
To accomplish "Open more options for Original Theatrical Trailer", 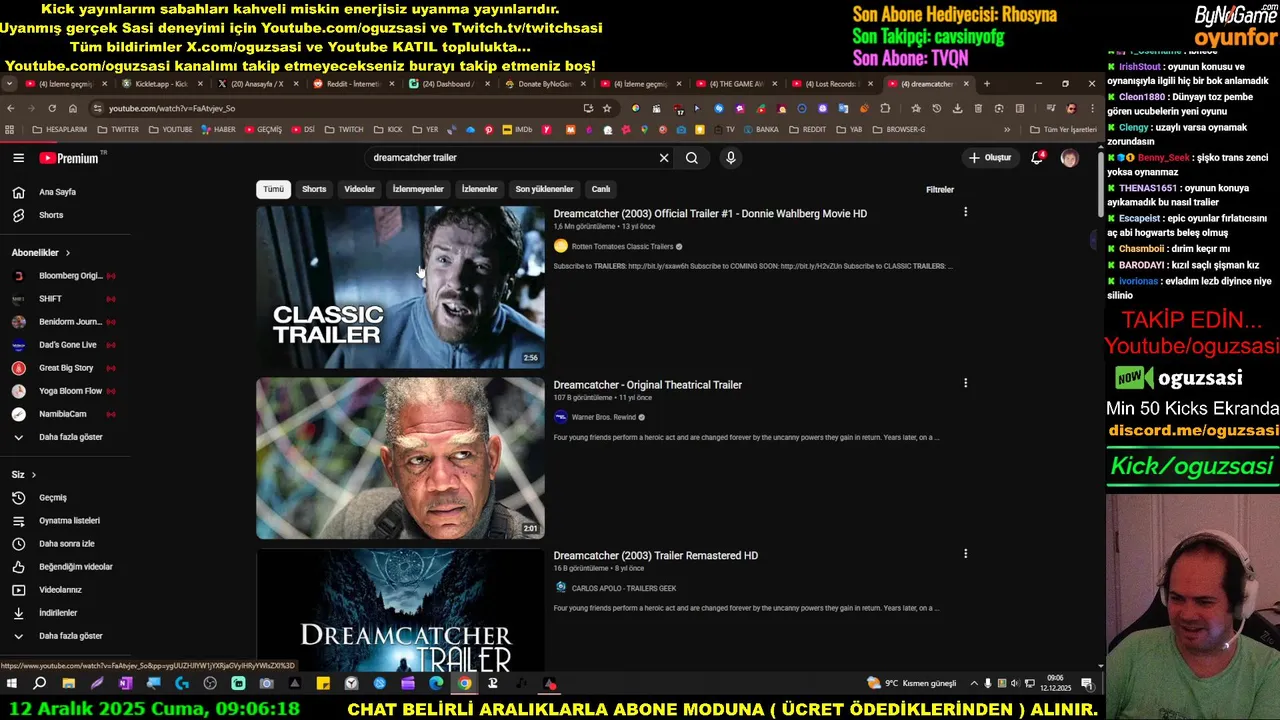I will [x=965, y=383].
